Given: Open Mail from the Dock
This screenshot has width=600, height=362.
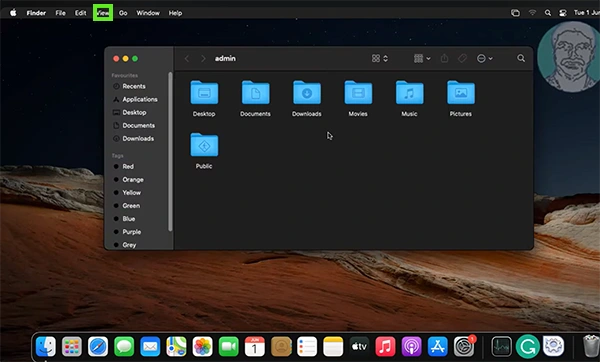Looking at the screenshot, I should click(150, 346).
